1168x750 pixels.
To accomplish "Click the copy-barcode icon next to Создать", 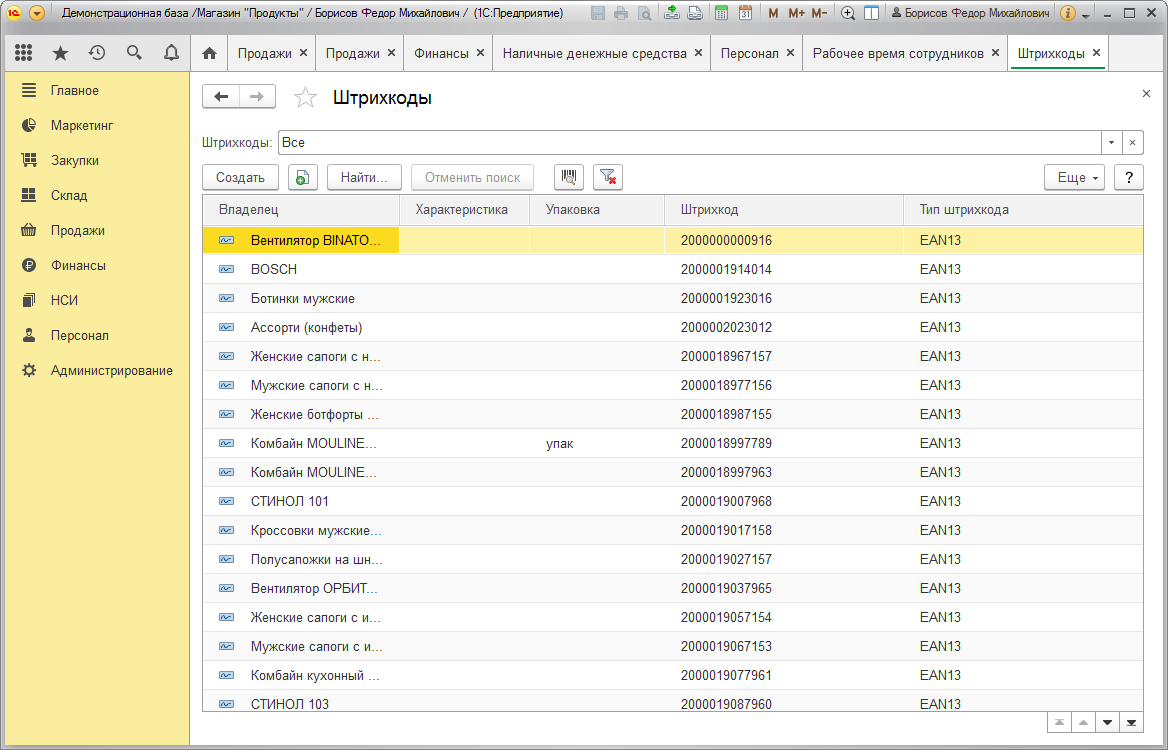I will pyautogui.click(x=302, y=177).
